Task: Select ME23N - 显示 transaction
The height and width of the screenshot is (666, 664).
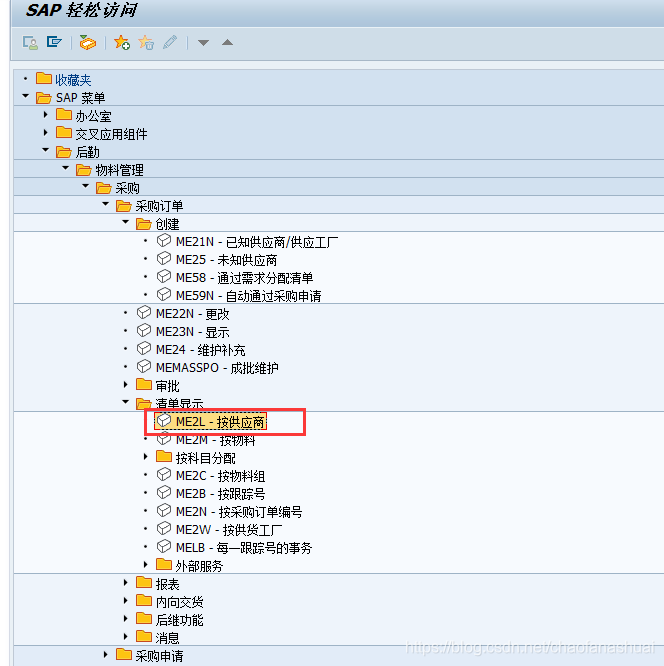Action: pyautogui.click(x=192, y=332)
